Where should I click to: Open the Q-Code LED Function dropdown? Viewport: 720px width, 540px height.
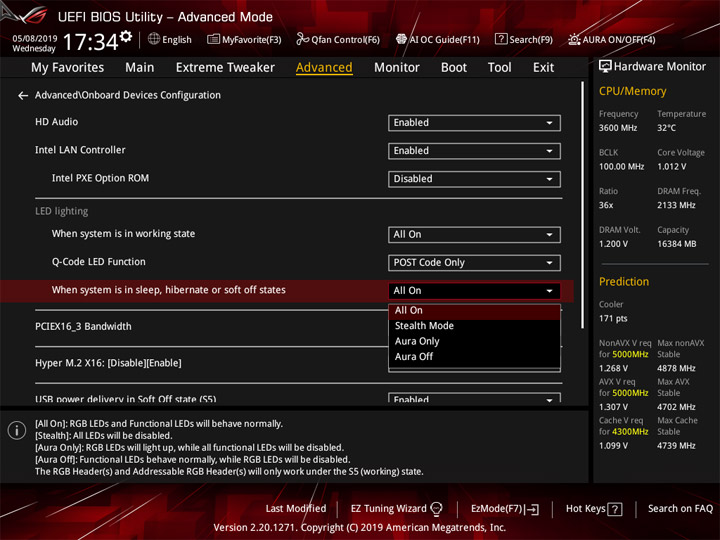pos(474,263)
